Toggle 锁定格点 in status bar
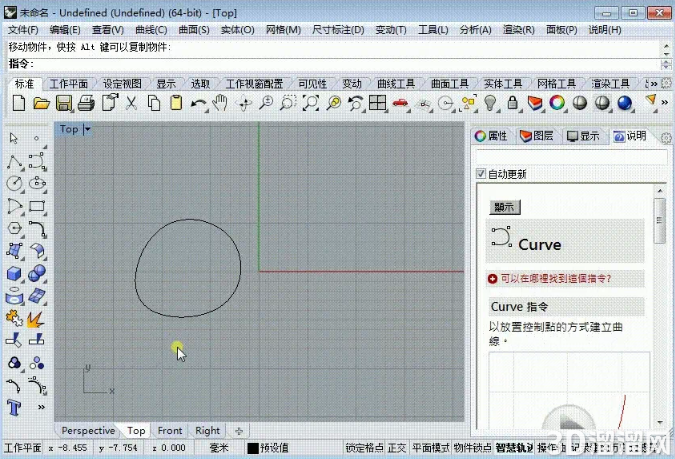 click(365, 448)
